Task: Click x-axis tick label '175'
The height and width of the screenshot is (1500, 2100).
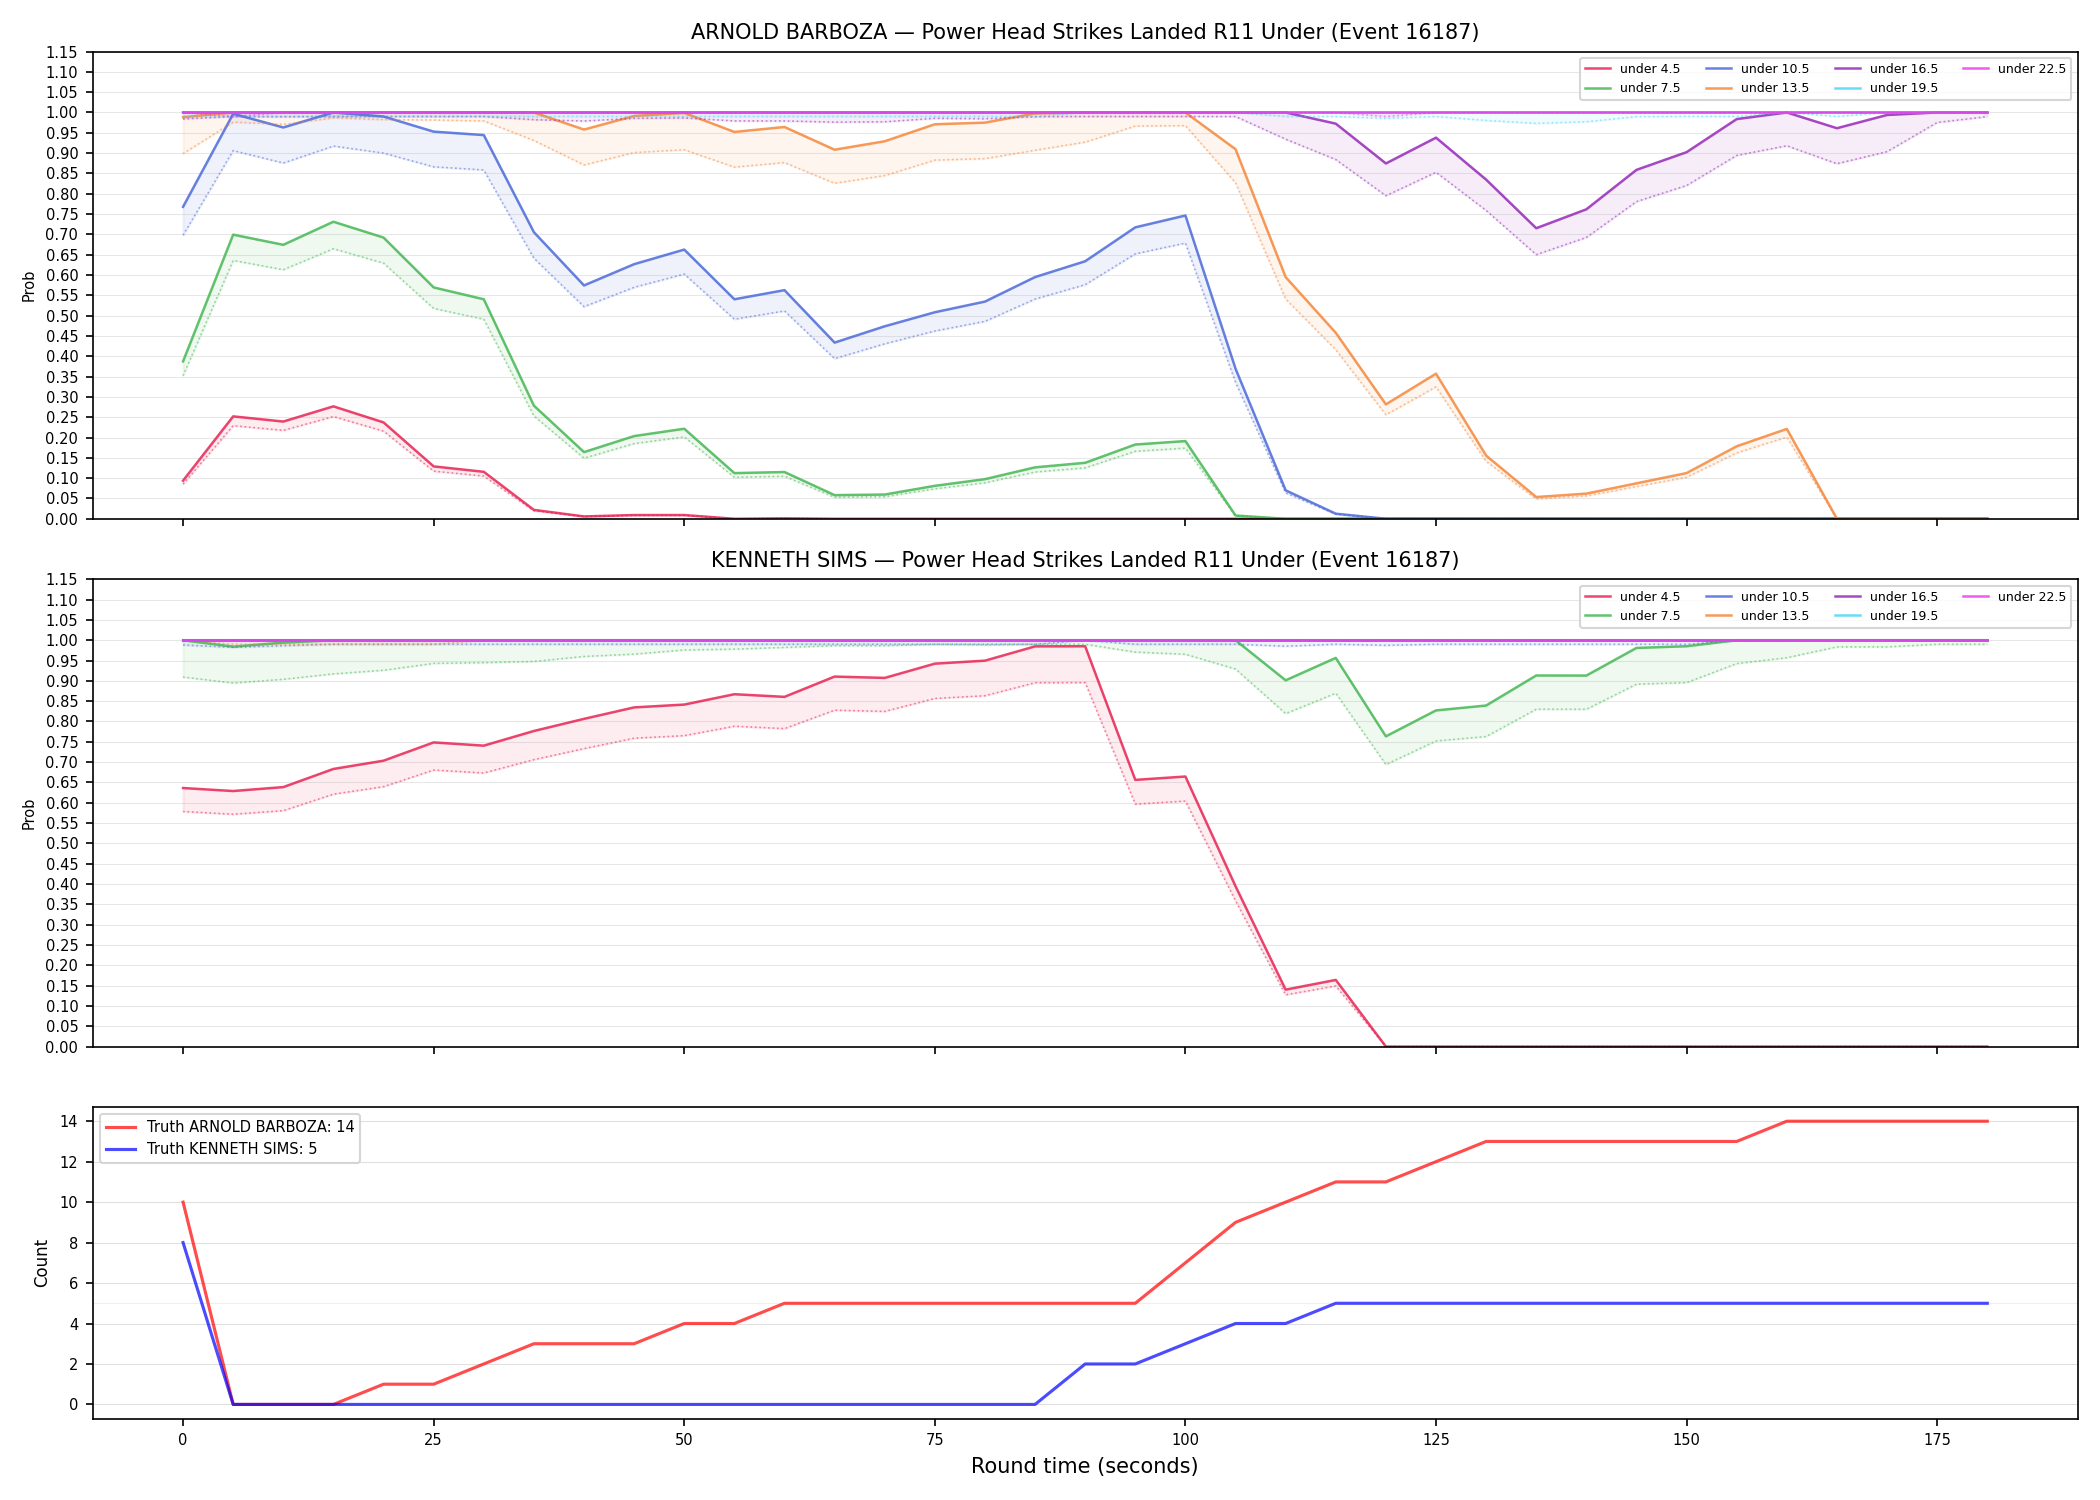Action: 1937,1440
